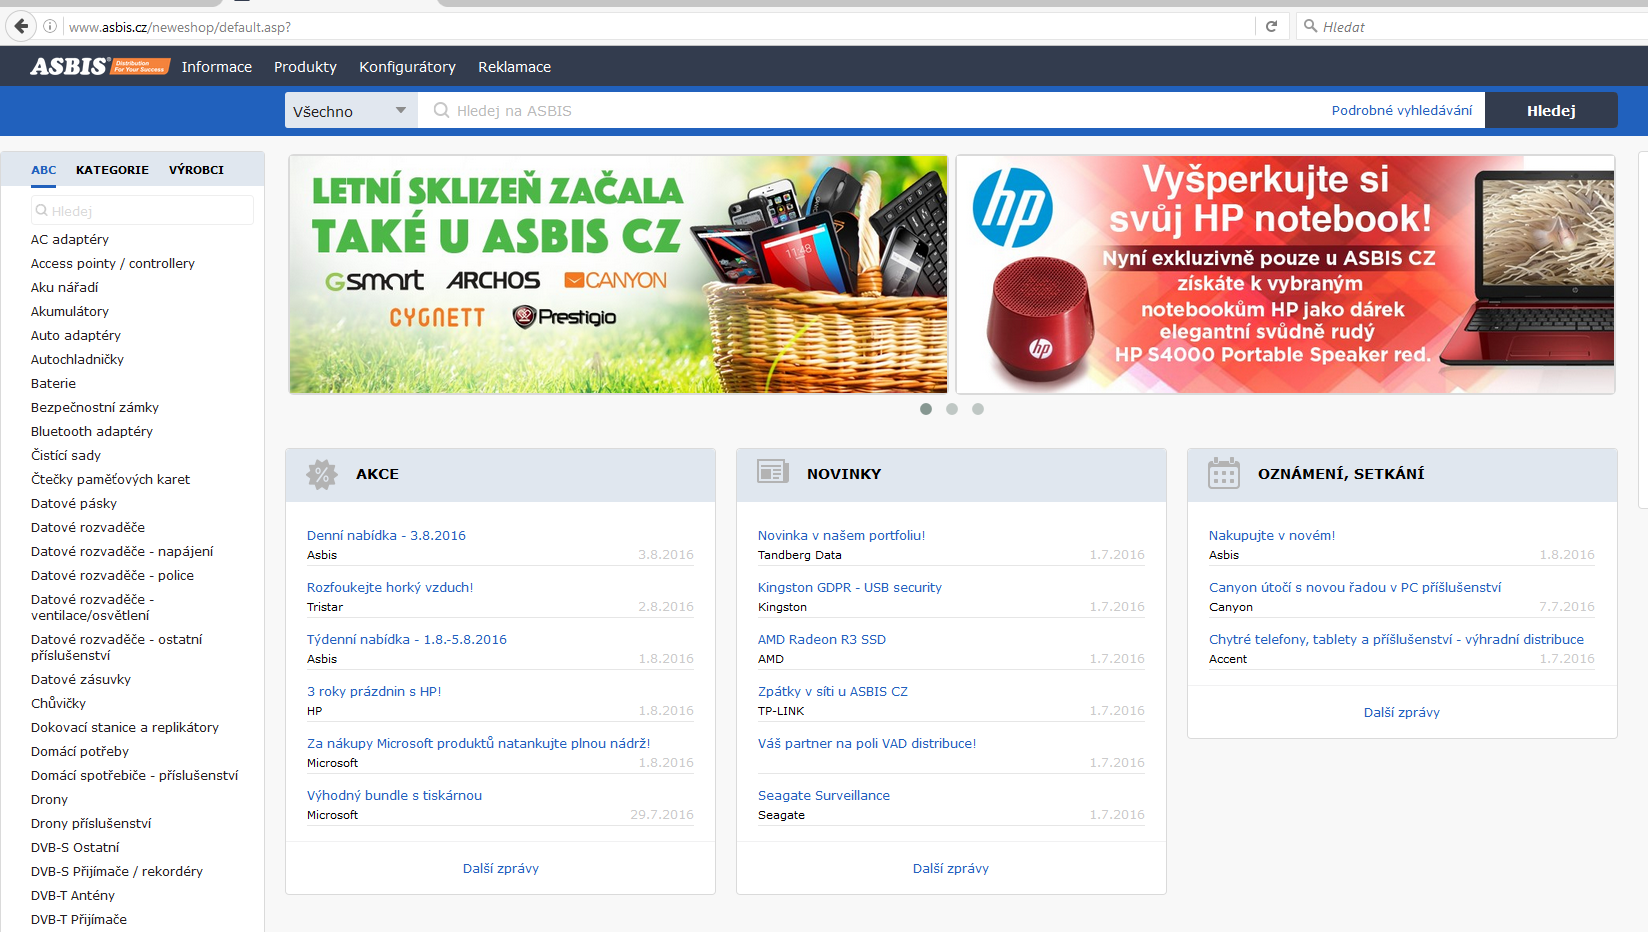This screenshot has height=932, width=1648.
Task: Click Další zprávy under OZNÁMENÍ, SETKÁNÍ
Action: point(1402,713)
